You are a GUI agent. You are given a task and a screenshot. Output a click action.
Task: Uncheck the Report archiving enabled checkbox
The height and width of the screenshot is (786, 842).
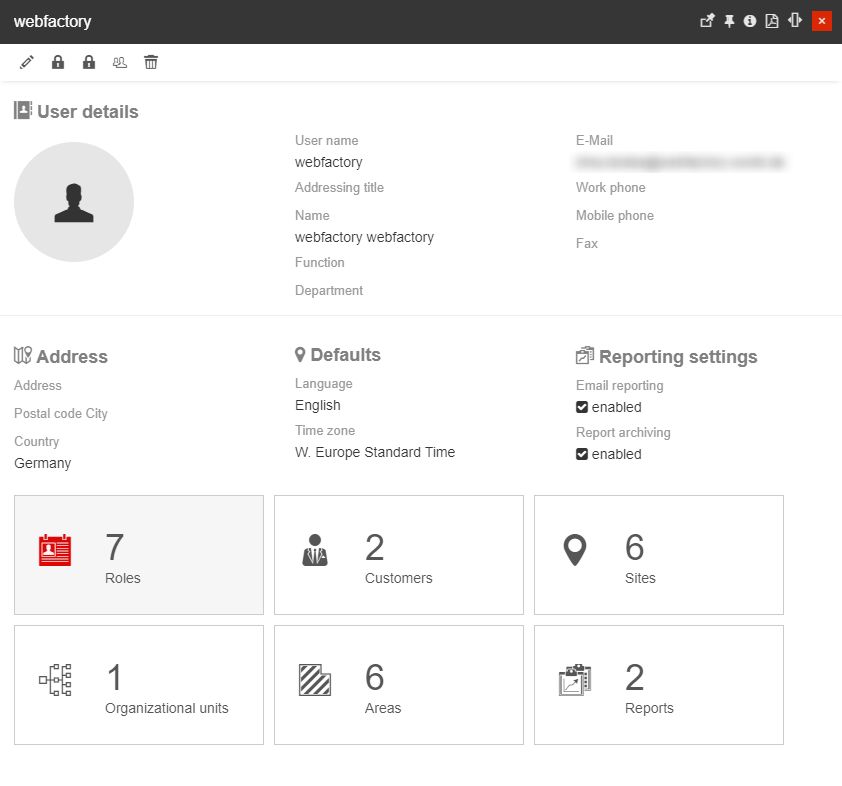582,454
